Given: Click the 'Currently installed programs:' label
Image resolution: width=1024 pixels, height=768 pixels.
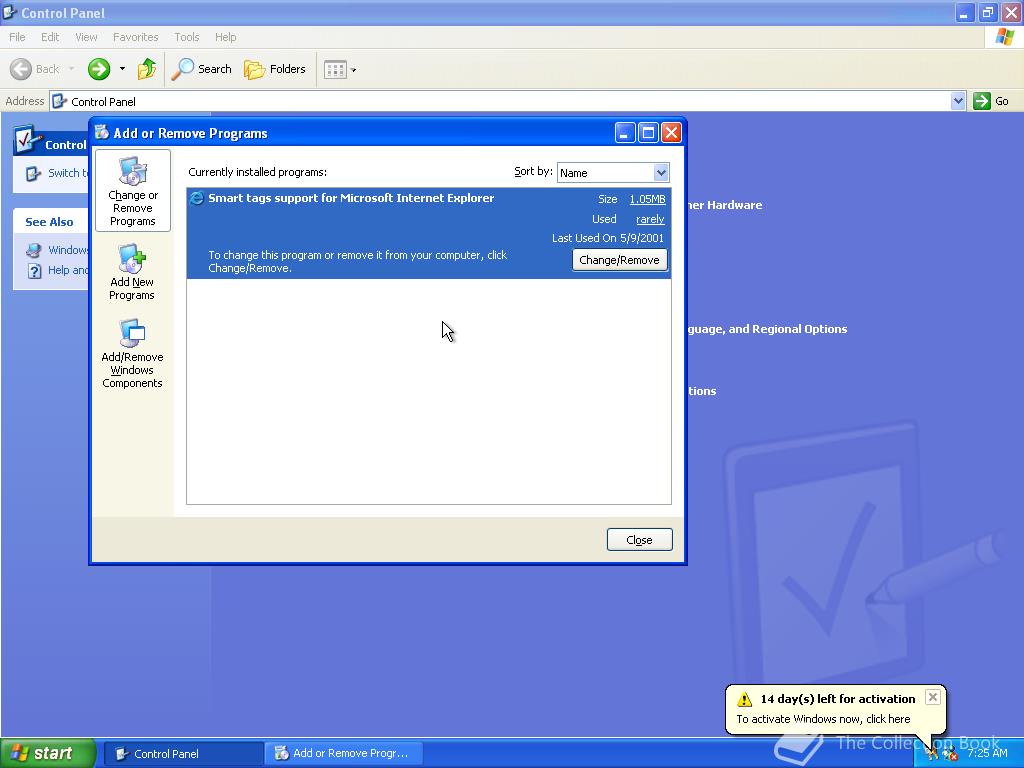Looking at the screenshot, I should point(257,172).
